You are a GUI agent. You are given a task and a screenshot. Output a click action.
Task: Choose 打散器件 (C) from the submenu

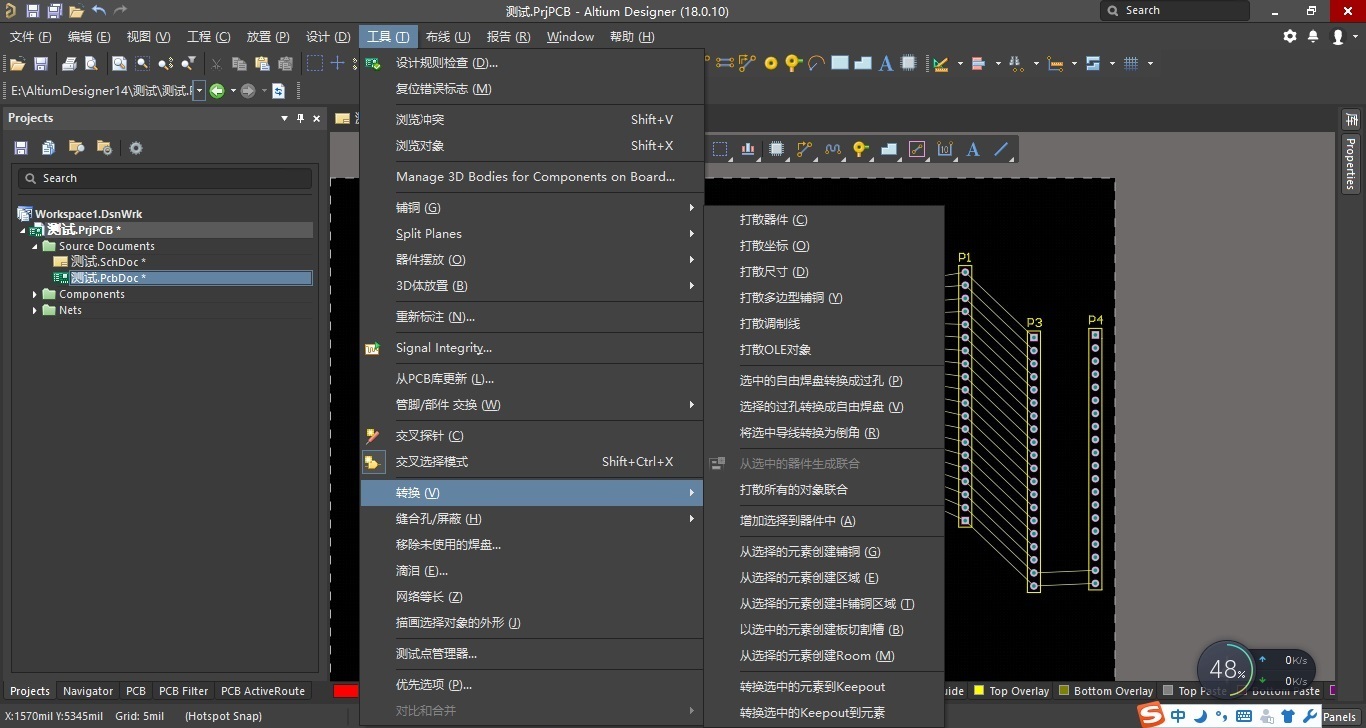coord(773,220)
